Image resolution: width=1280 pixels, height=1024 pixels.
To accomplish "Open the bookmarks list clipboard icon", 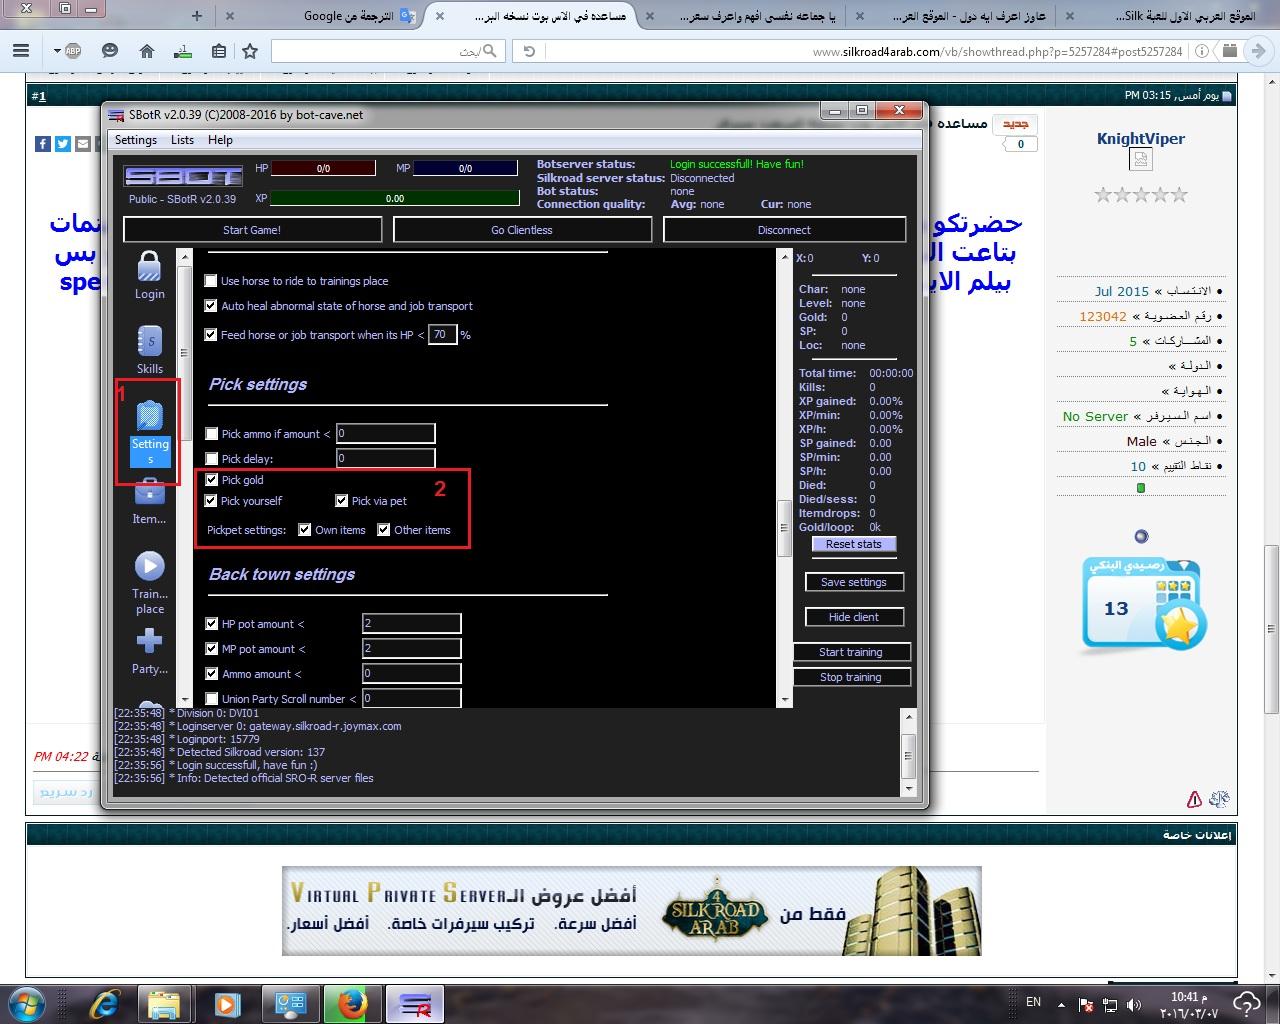I will (219, 51).
